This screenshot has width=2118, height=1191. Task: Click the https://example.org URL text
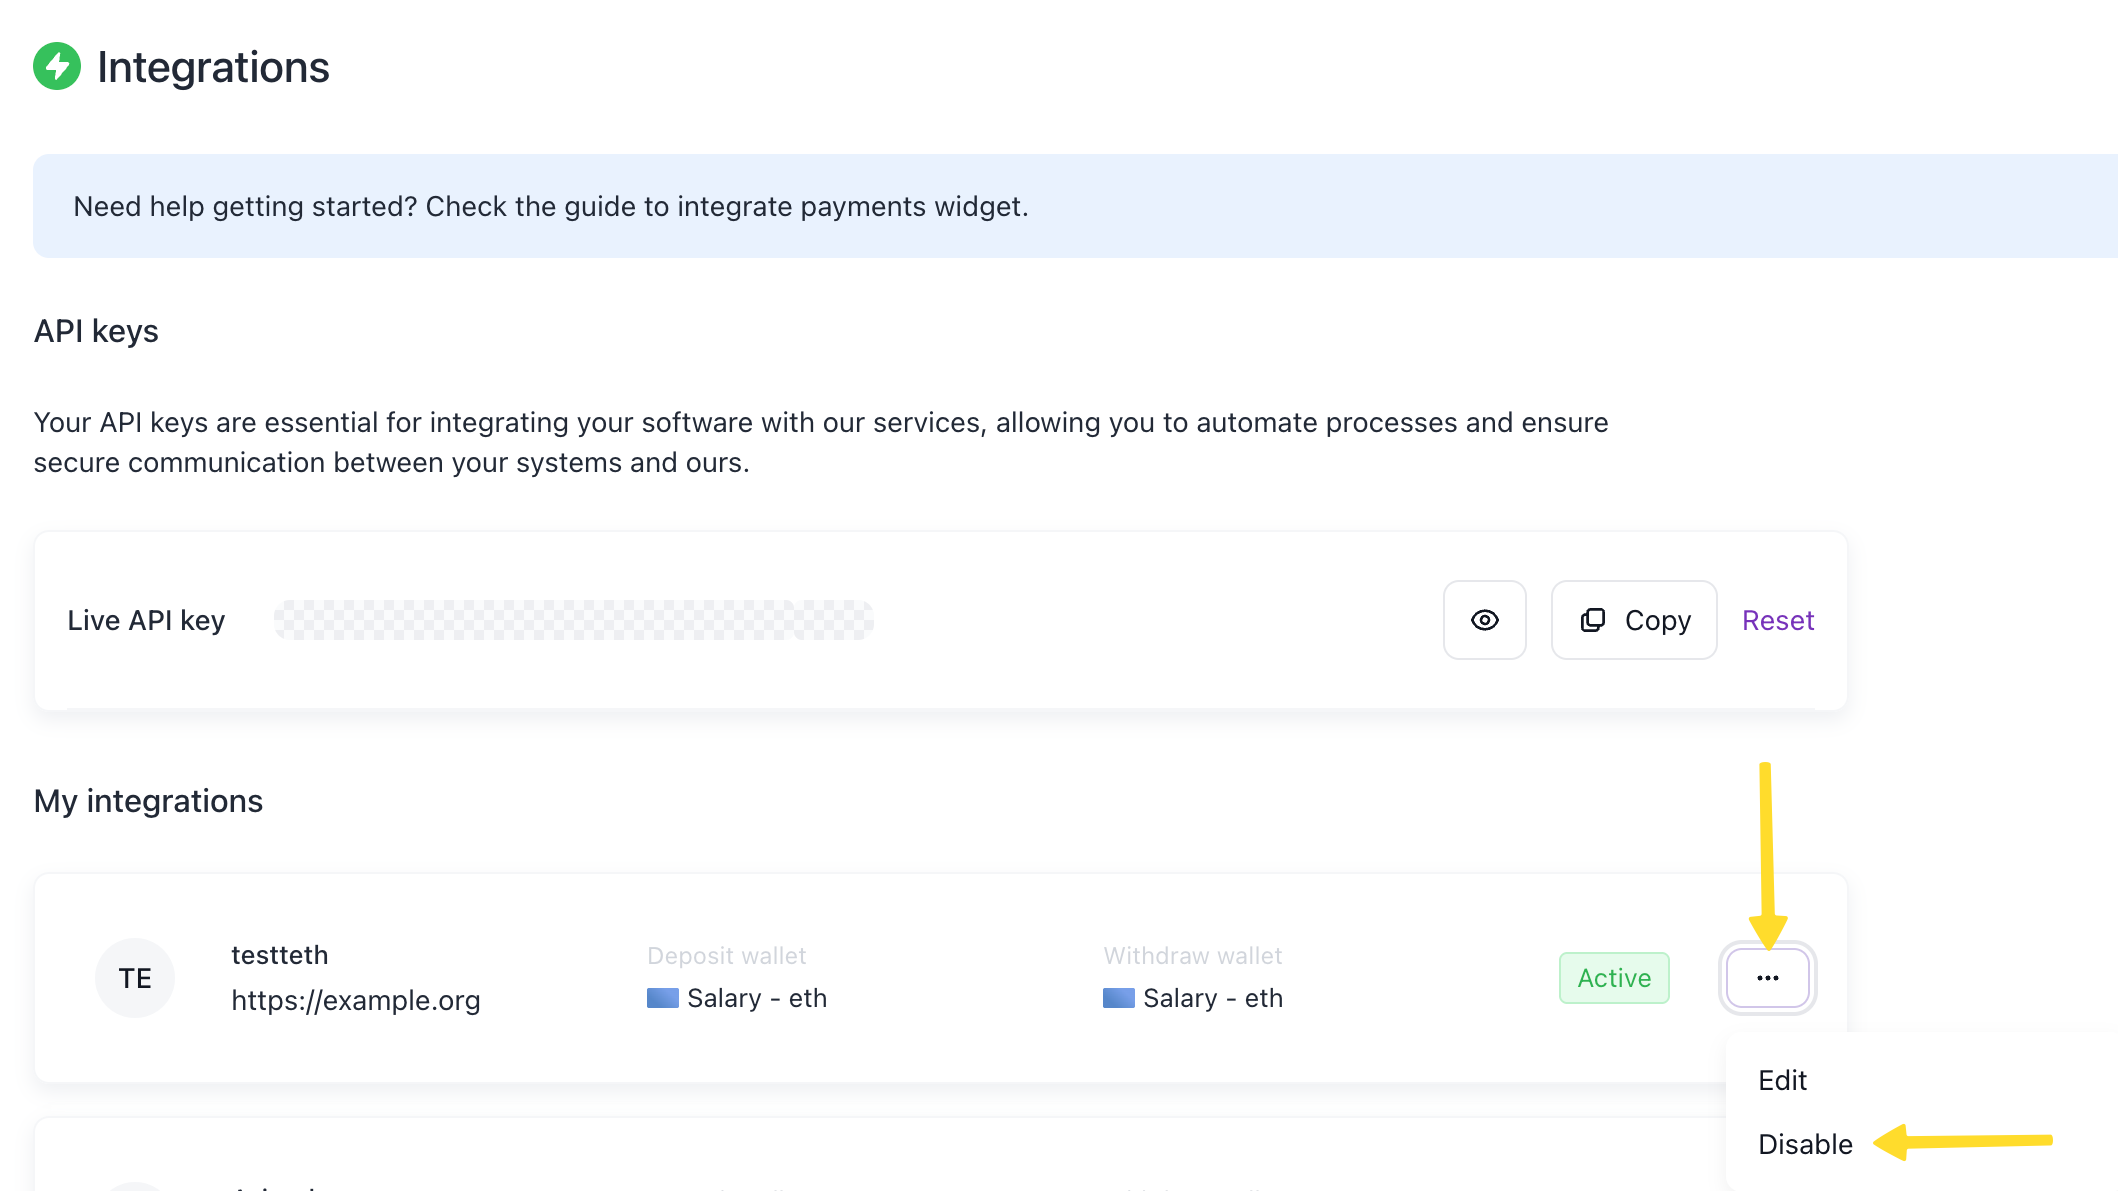pos(355,1000)
